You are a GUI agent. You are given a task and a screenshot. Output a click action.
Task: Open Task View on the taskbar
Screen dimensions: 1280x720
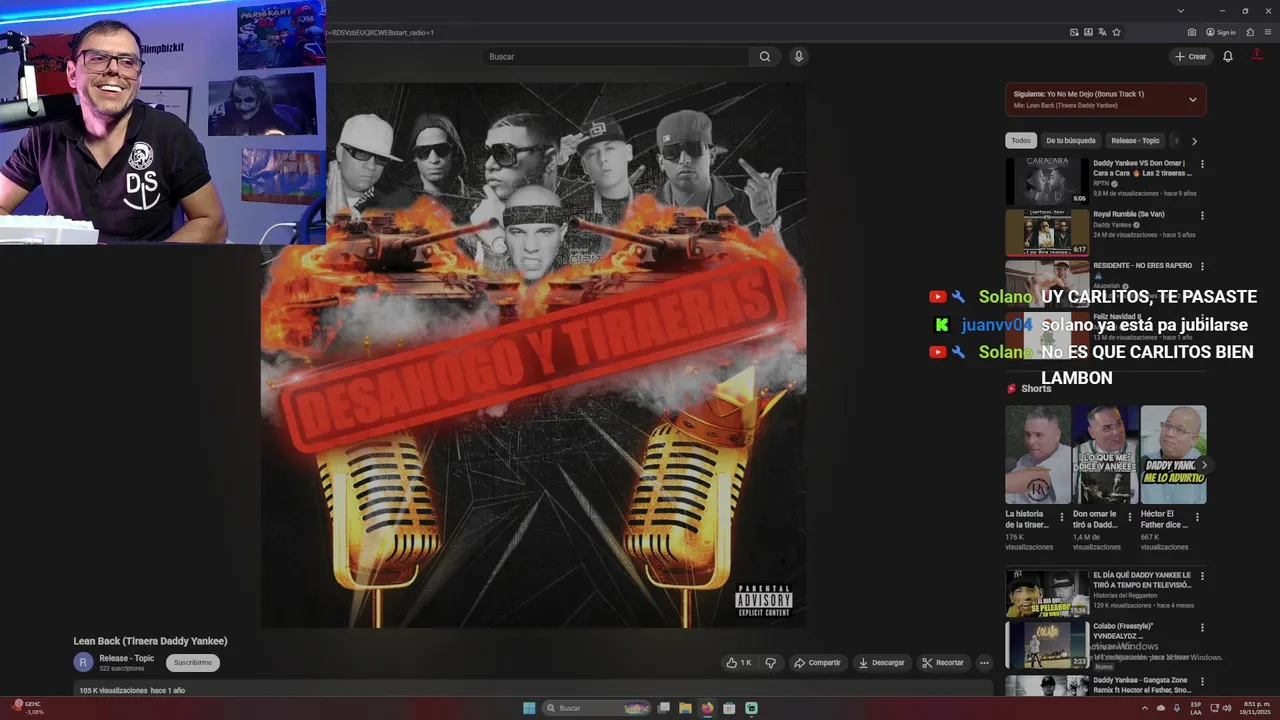(663, 708)
